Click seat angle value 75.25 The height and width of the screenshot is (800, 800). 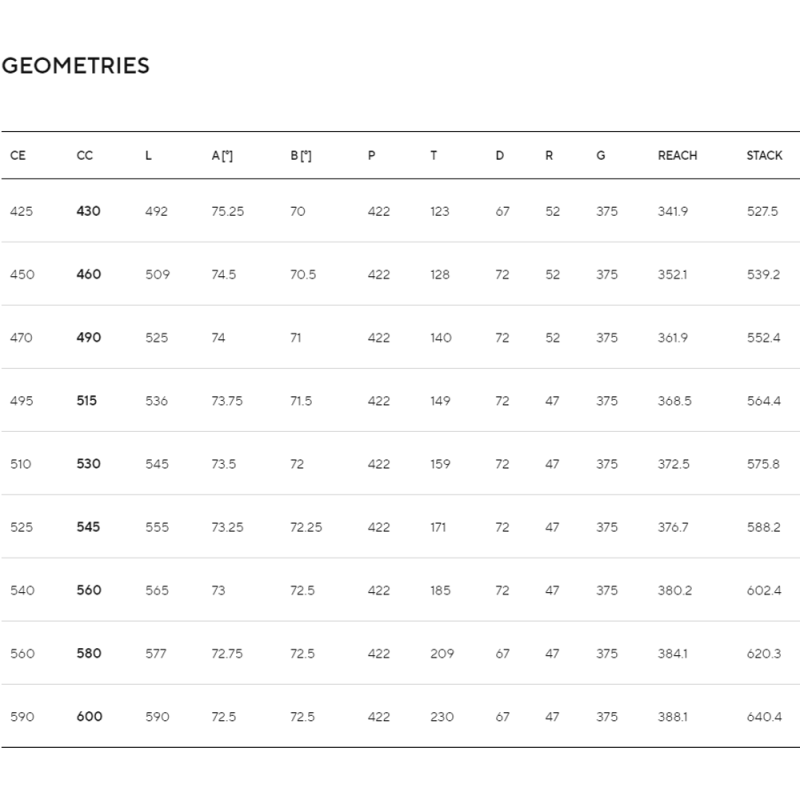[227, 212]
